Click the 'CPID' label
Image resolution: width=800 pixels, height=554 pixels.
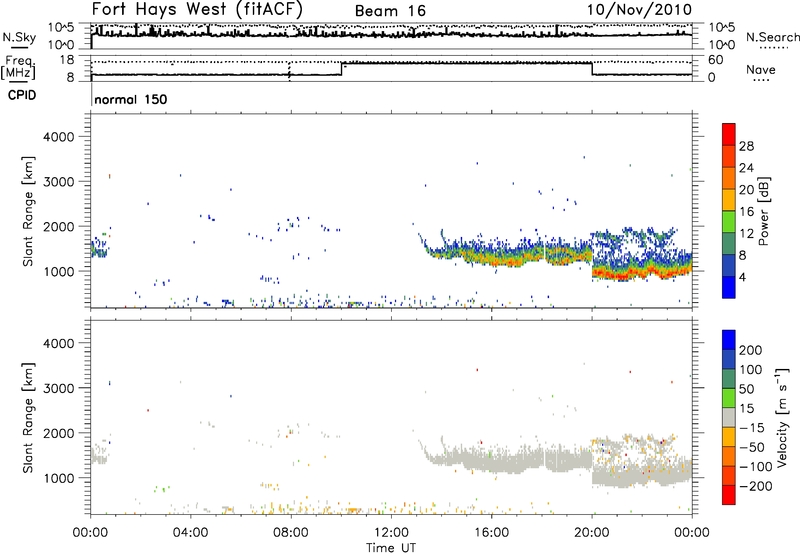(x=22, y=95)
